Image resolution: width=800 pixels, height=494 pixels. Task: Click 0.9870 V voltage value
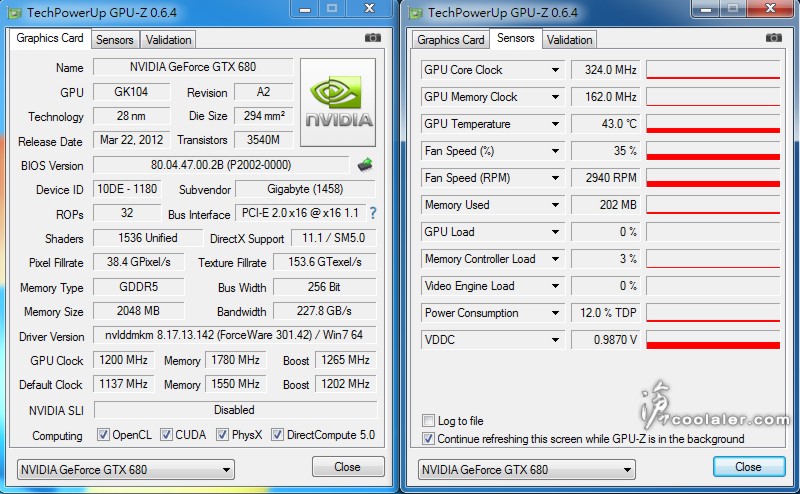605,340
